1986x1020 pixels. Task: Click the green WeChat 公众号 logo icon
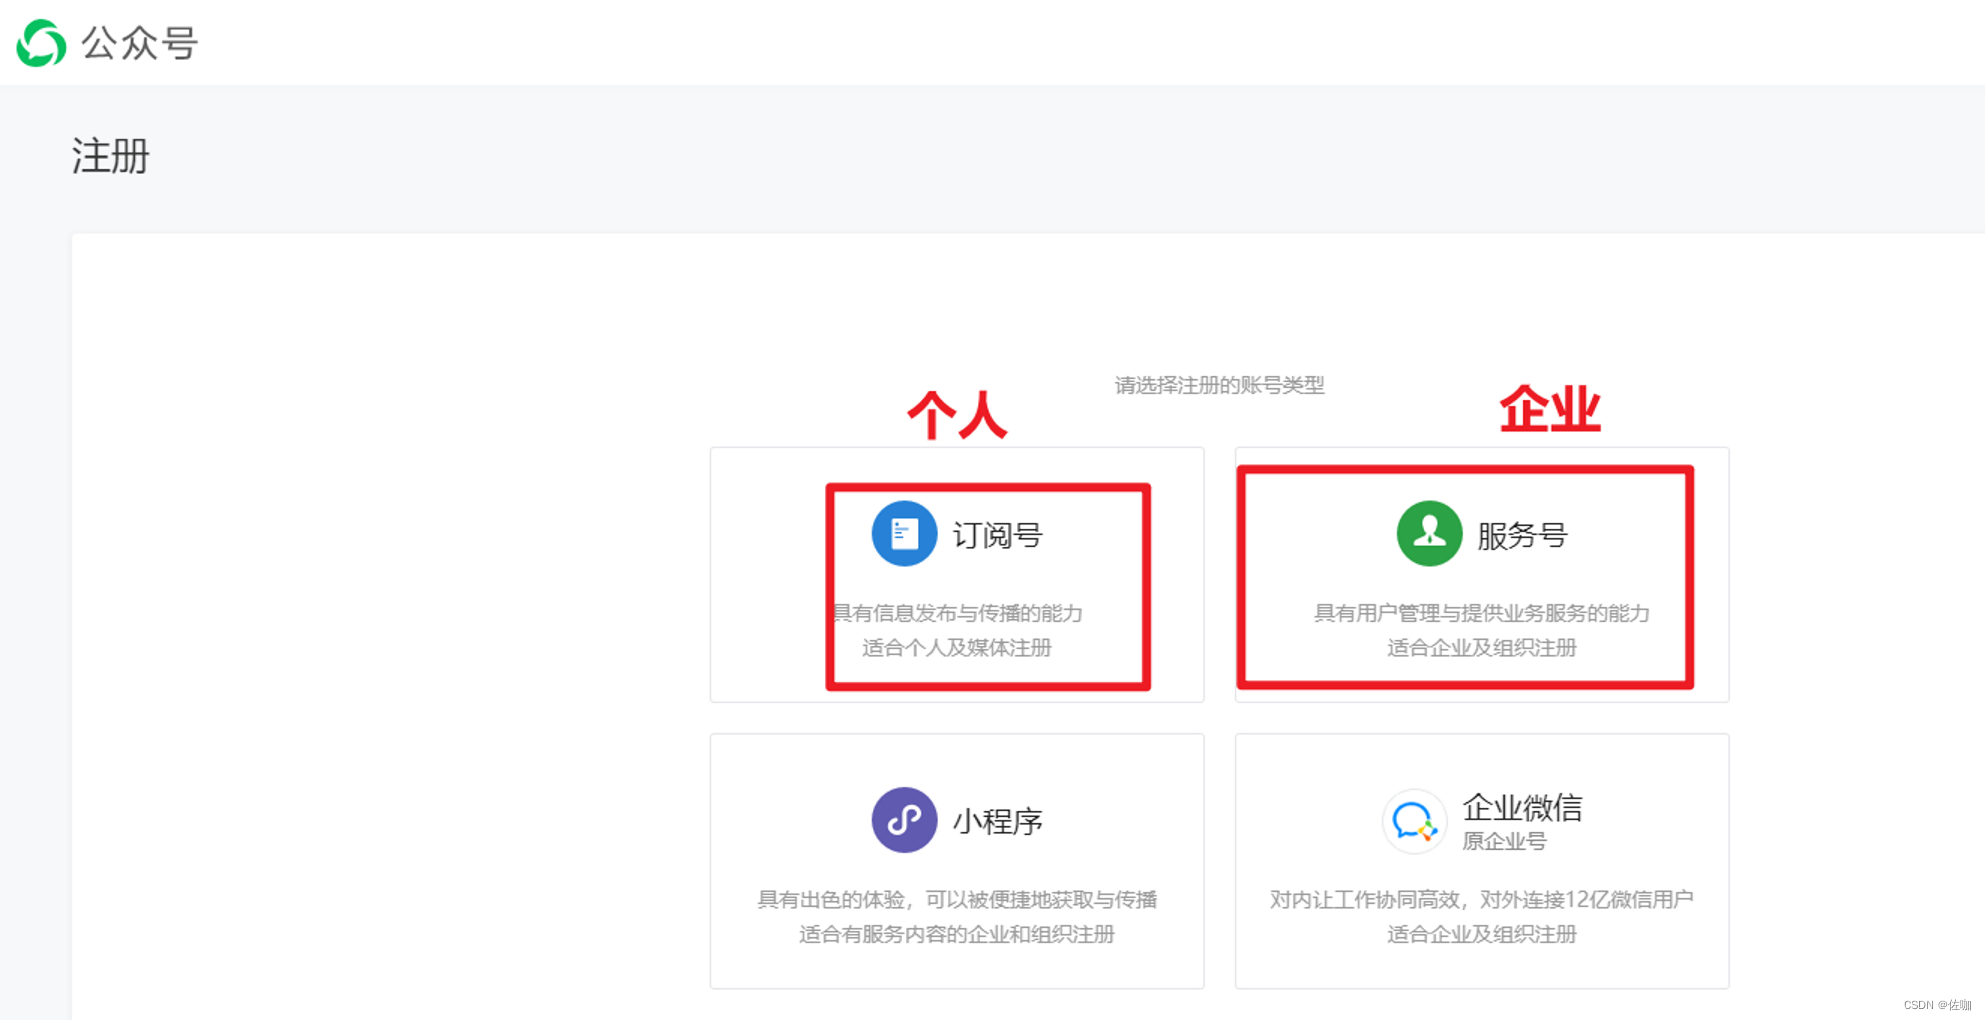tap(42, 43)
